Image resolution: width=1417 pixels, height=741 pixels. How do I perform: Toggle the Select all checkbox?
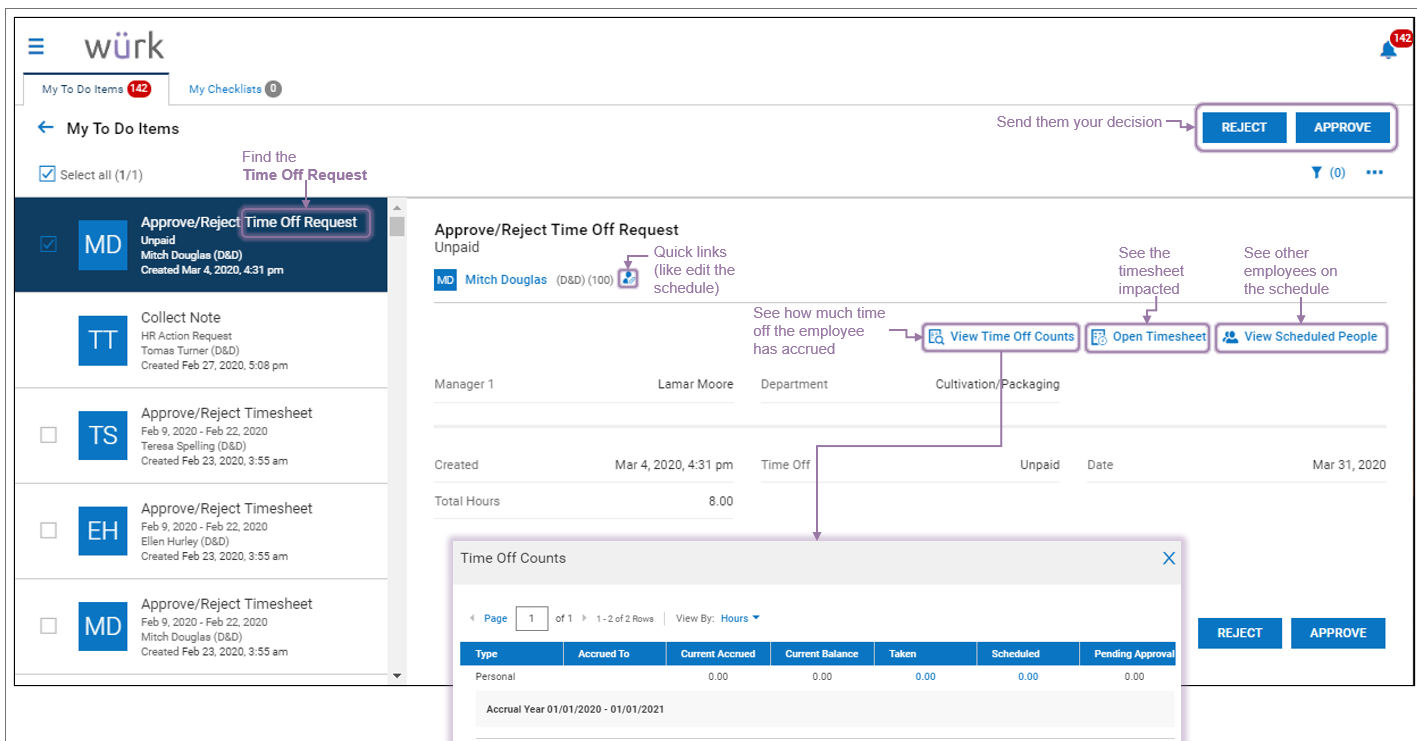47,174
